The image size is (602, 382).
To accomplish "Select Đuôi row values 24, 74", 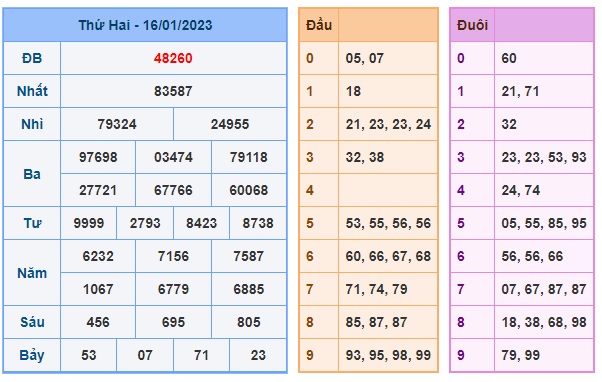I will click(x=521, y=190).
